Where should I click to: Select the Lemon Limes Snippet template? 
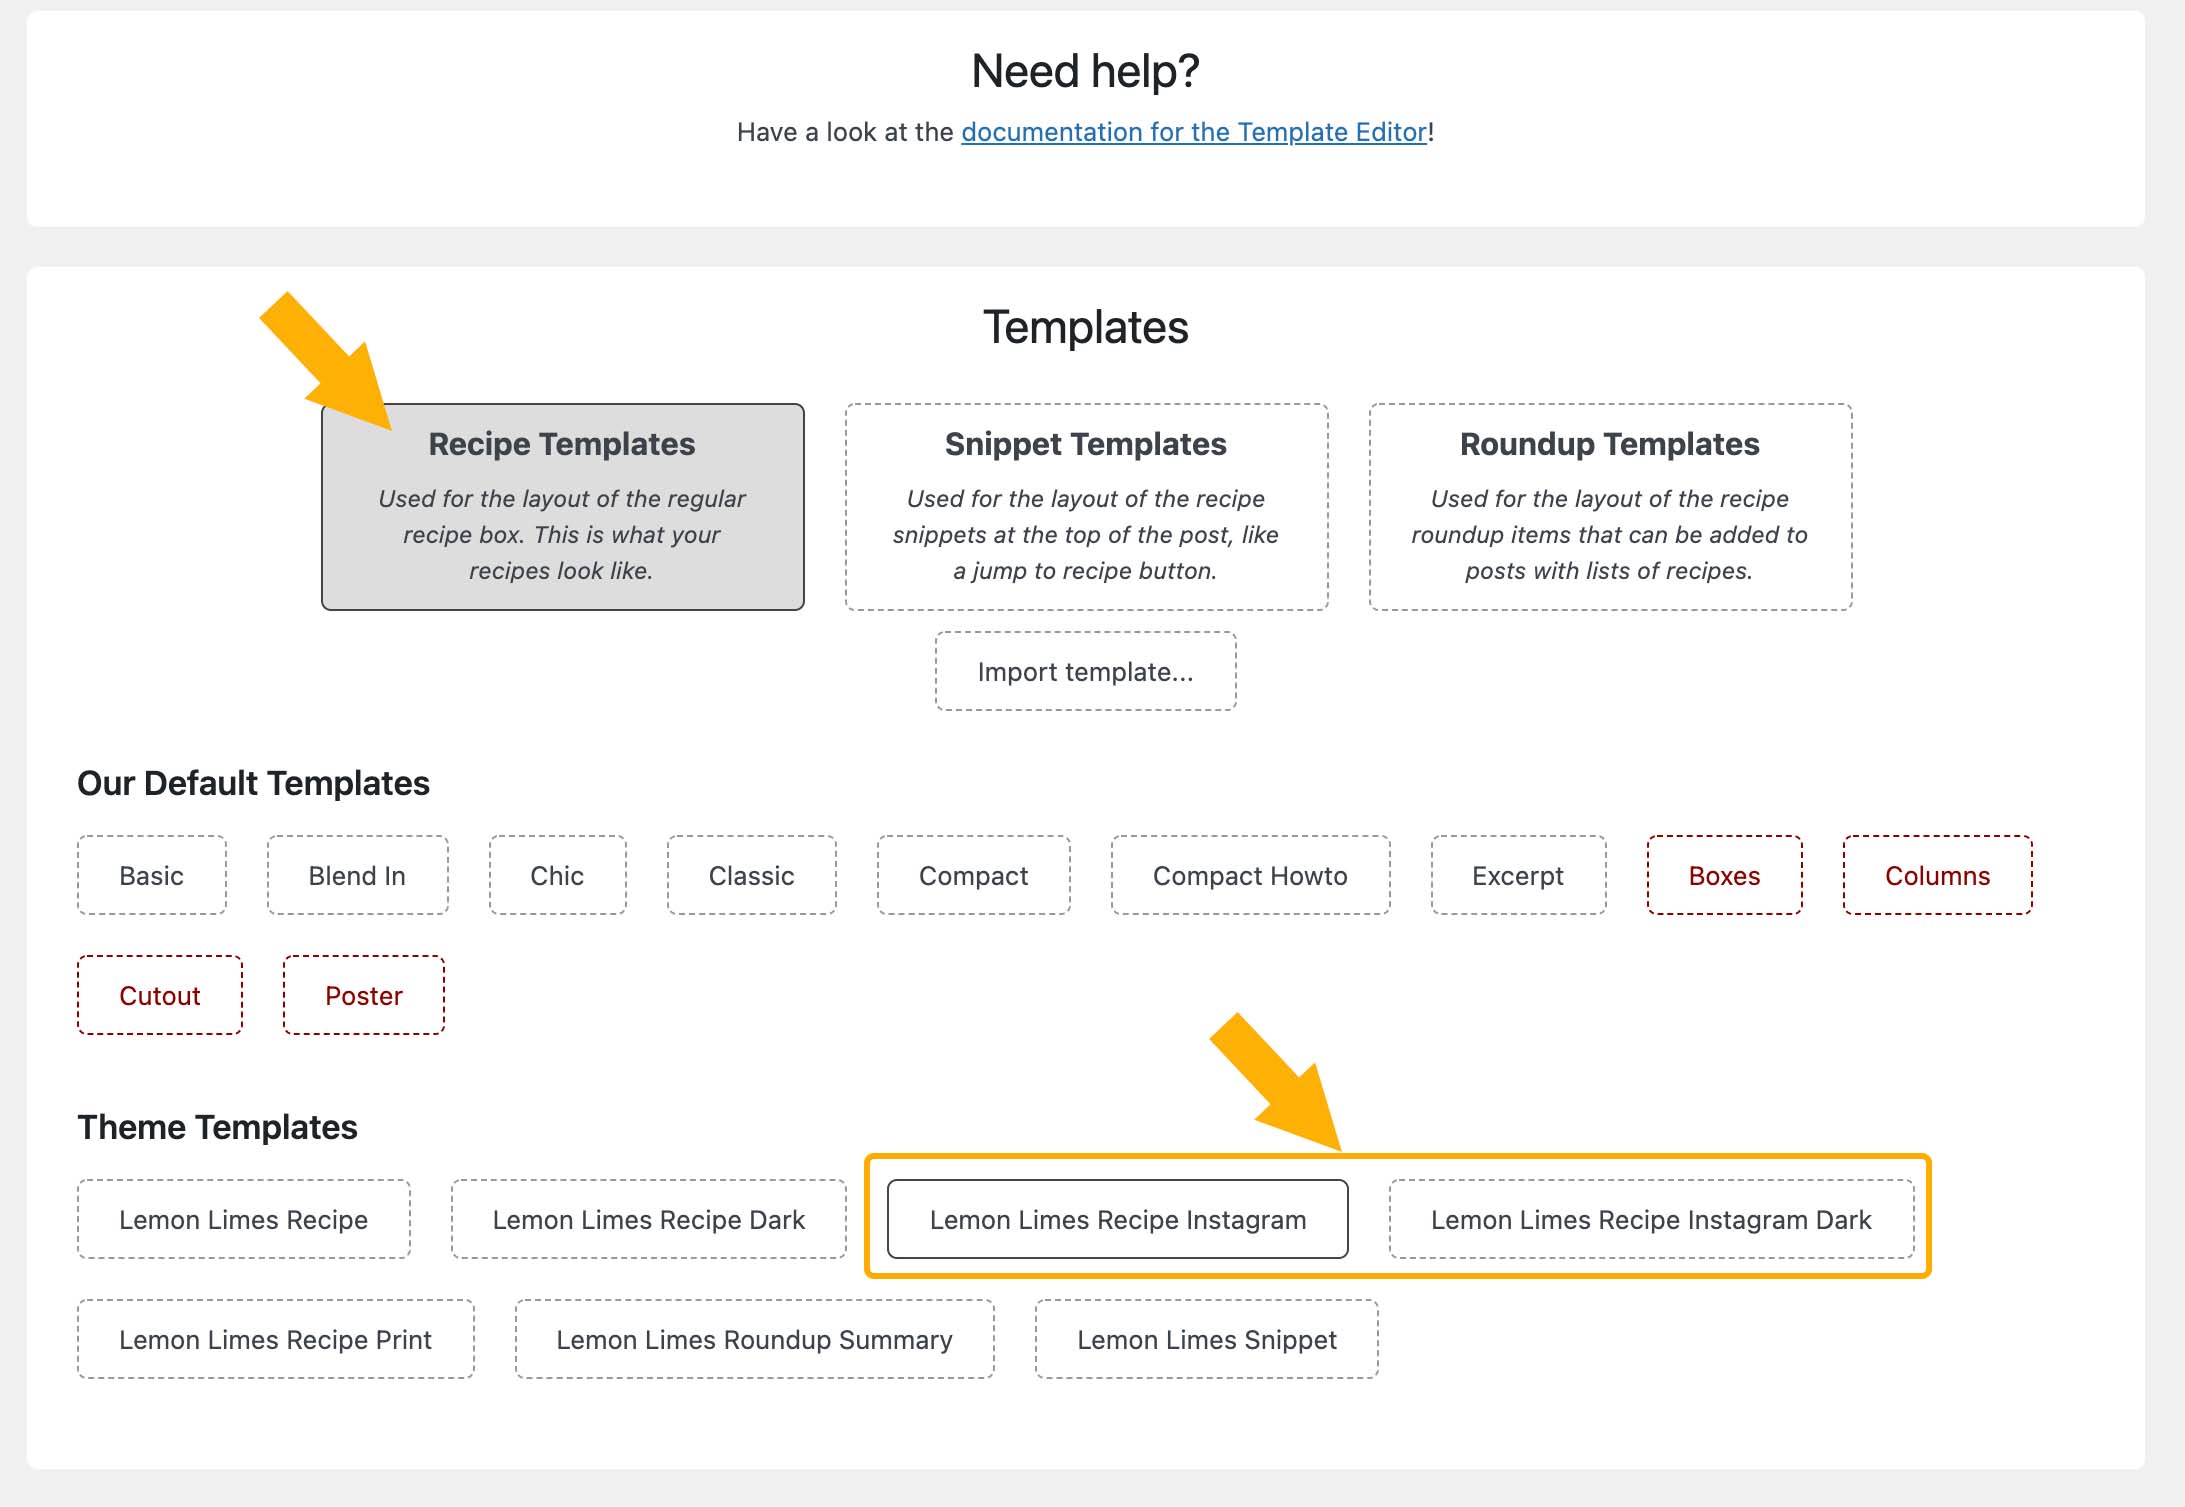pyautogui.click(x=1206, y=1340)
